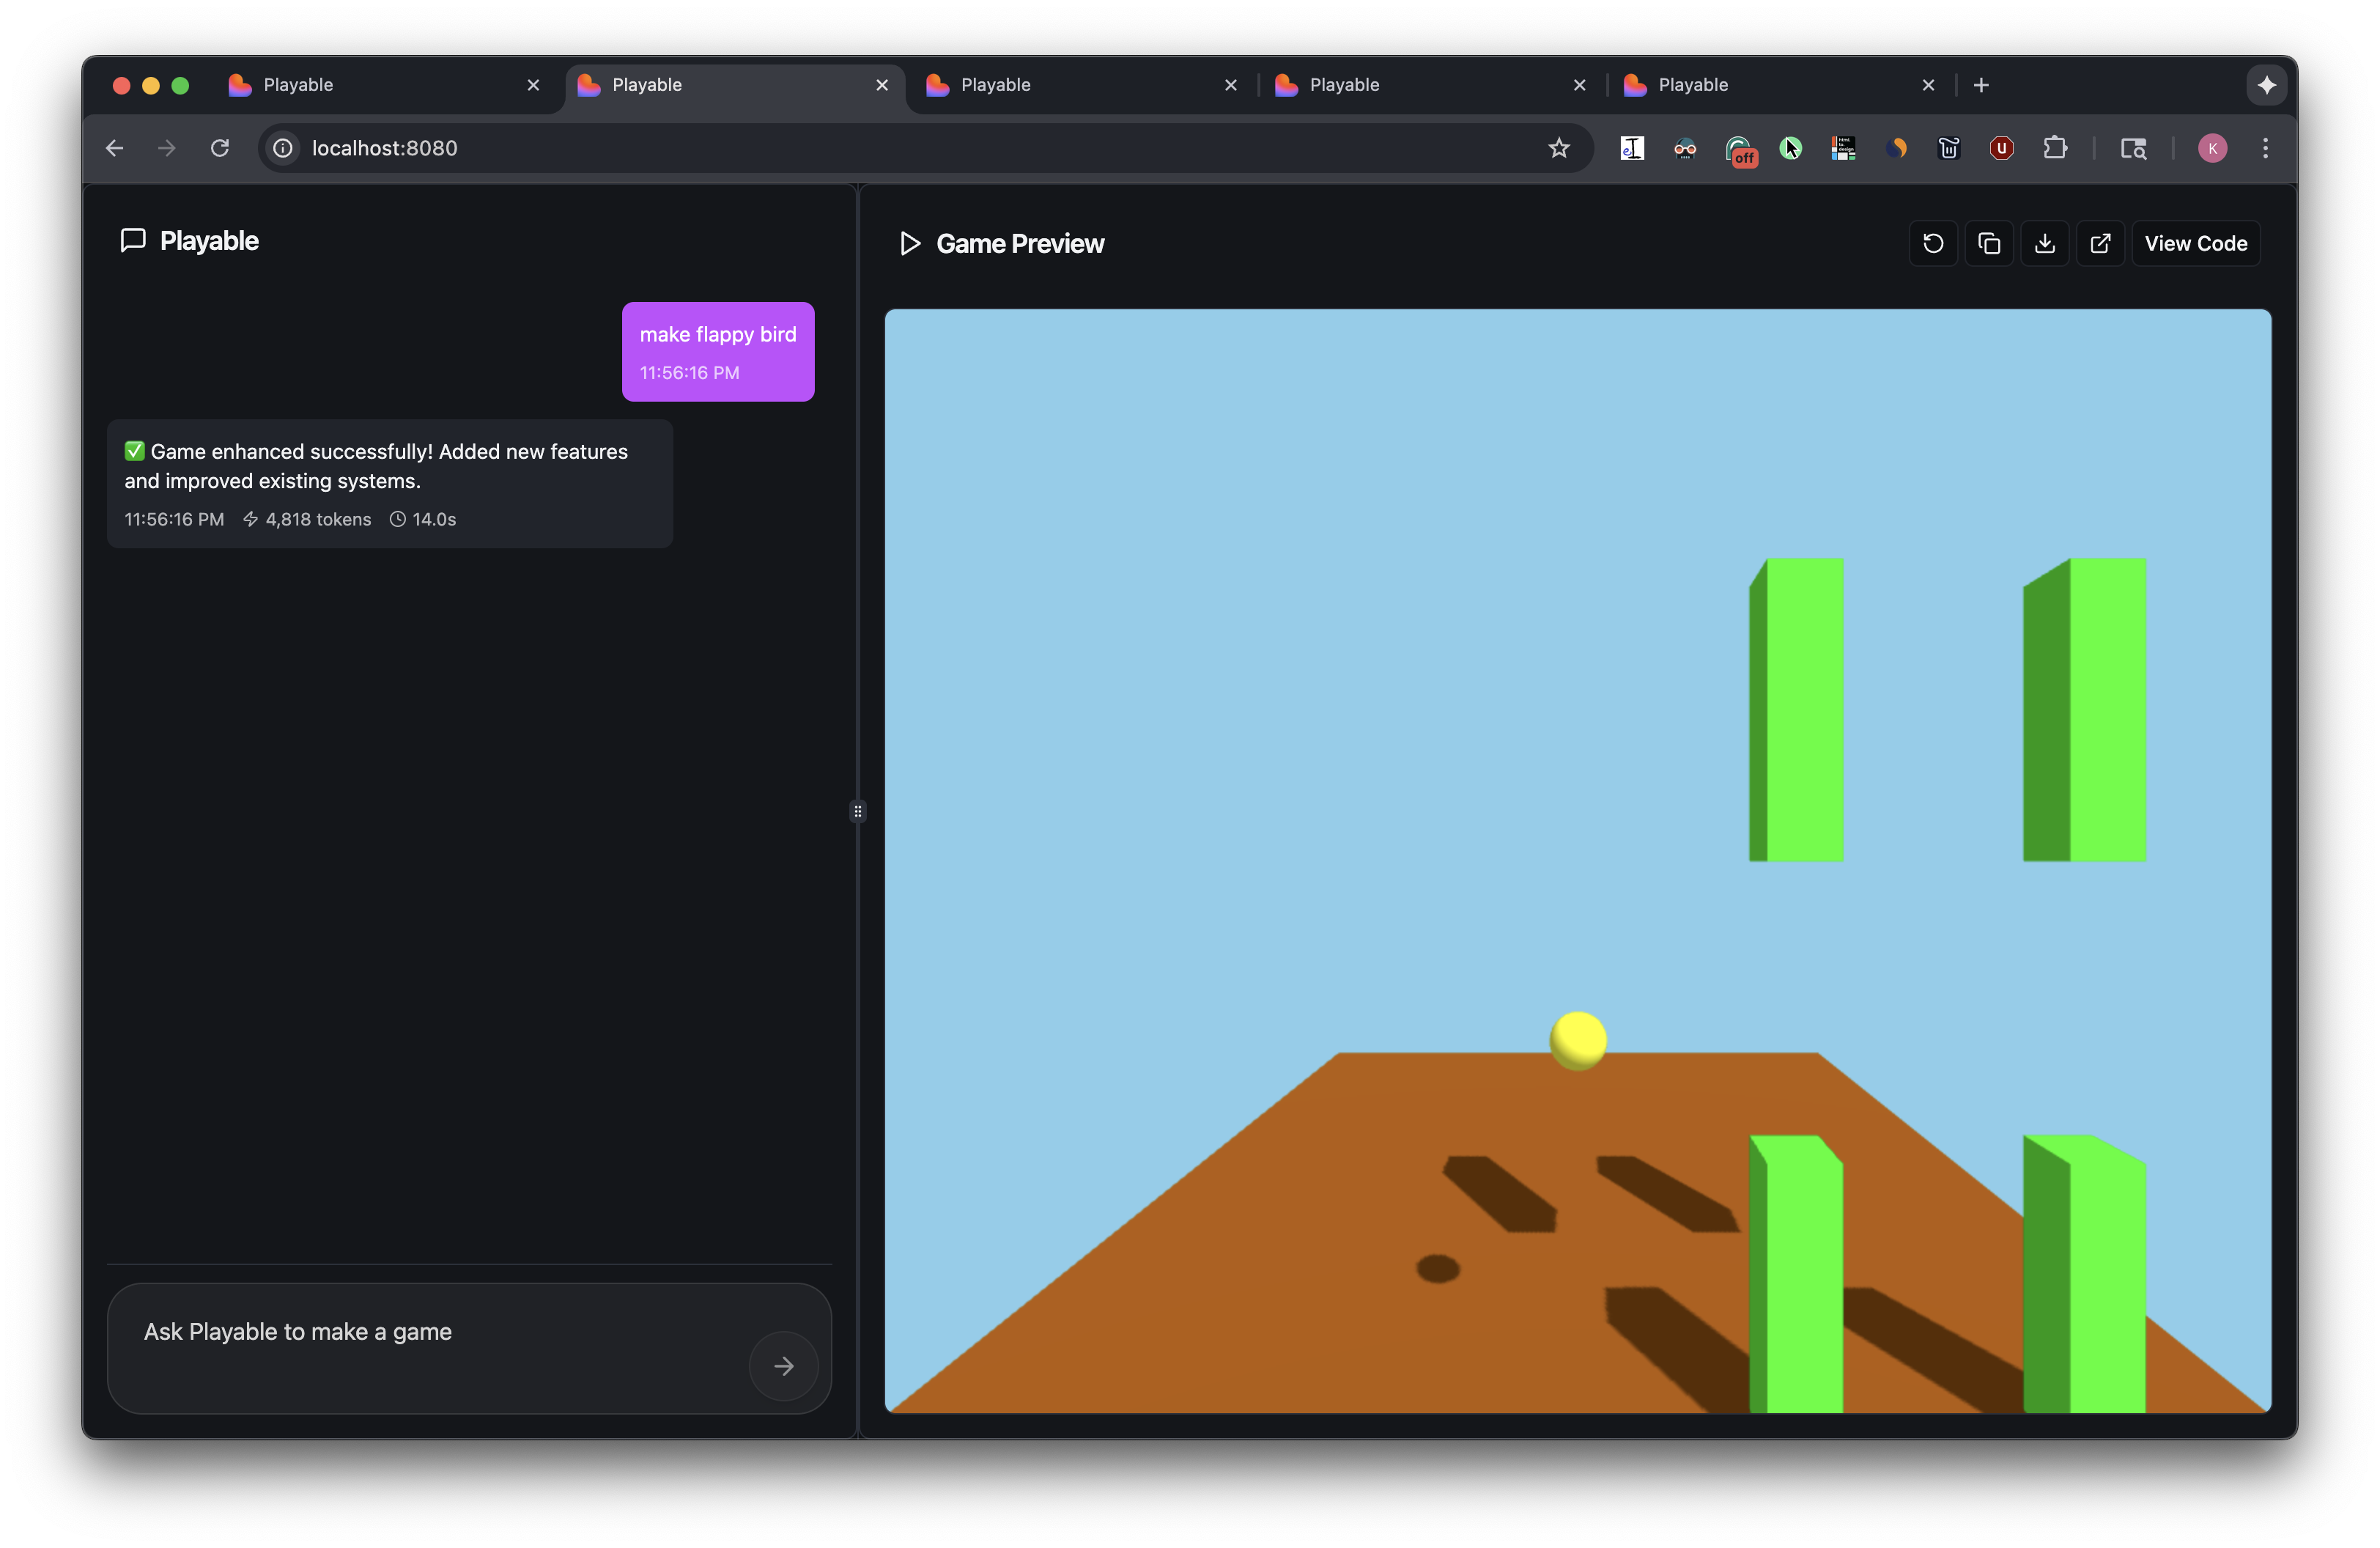The width and height of the screenshot is (2380, 1548).
Task: Open game preview in new window icon
Action: click(2100, 243)
